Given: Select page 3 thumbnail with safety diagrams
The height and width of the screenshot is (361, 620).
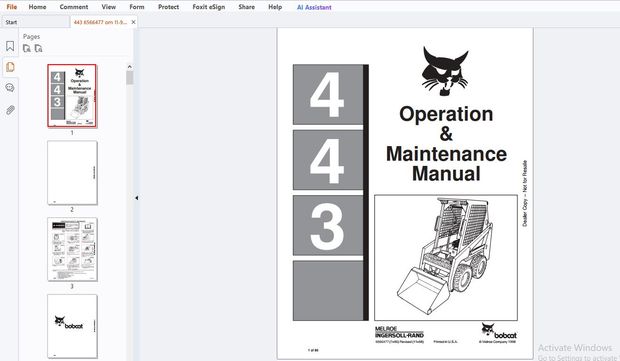Looking at the screenshot, I should 72,249.
